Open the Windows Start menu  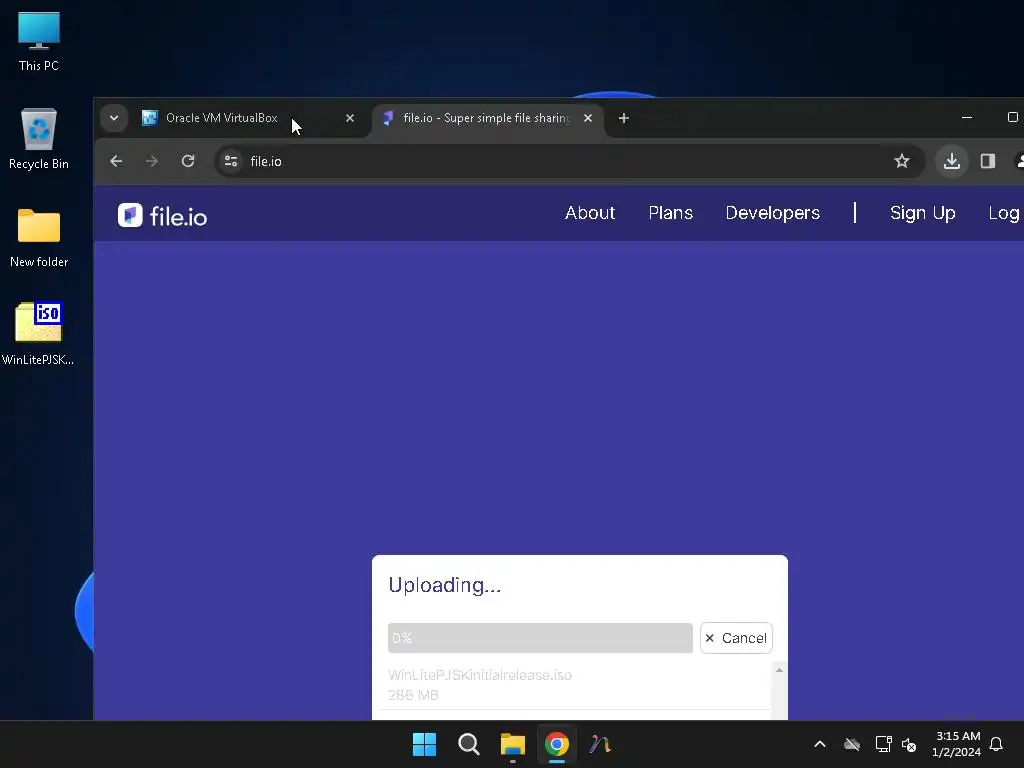tap(424, 744)
